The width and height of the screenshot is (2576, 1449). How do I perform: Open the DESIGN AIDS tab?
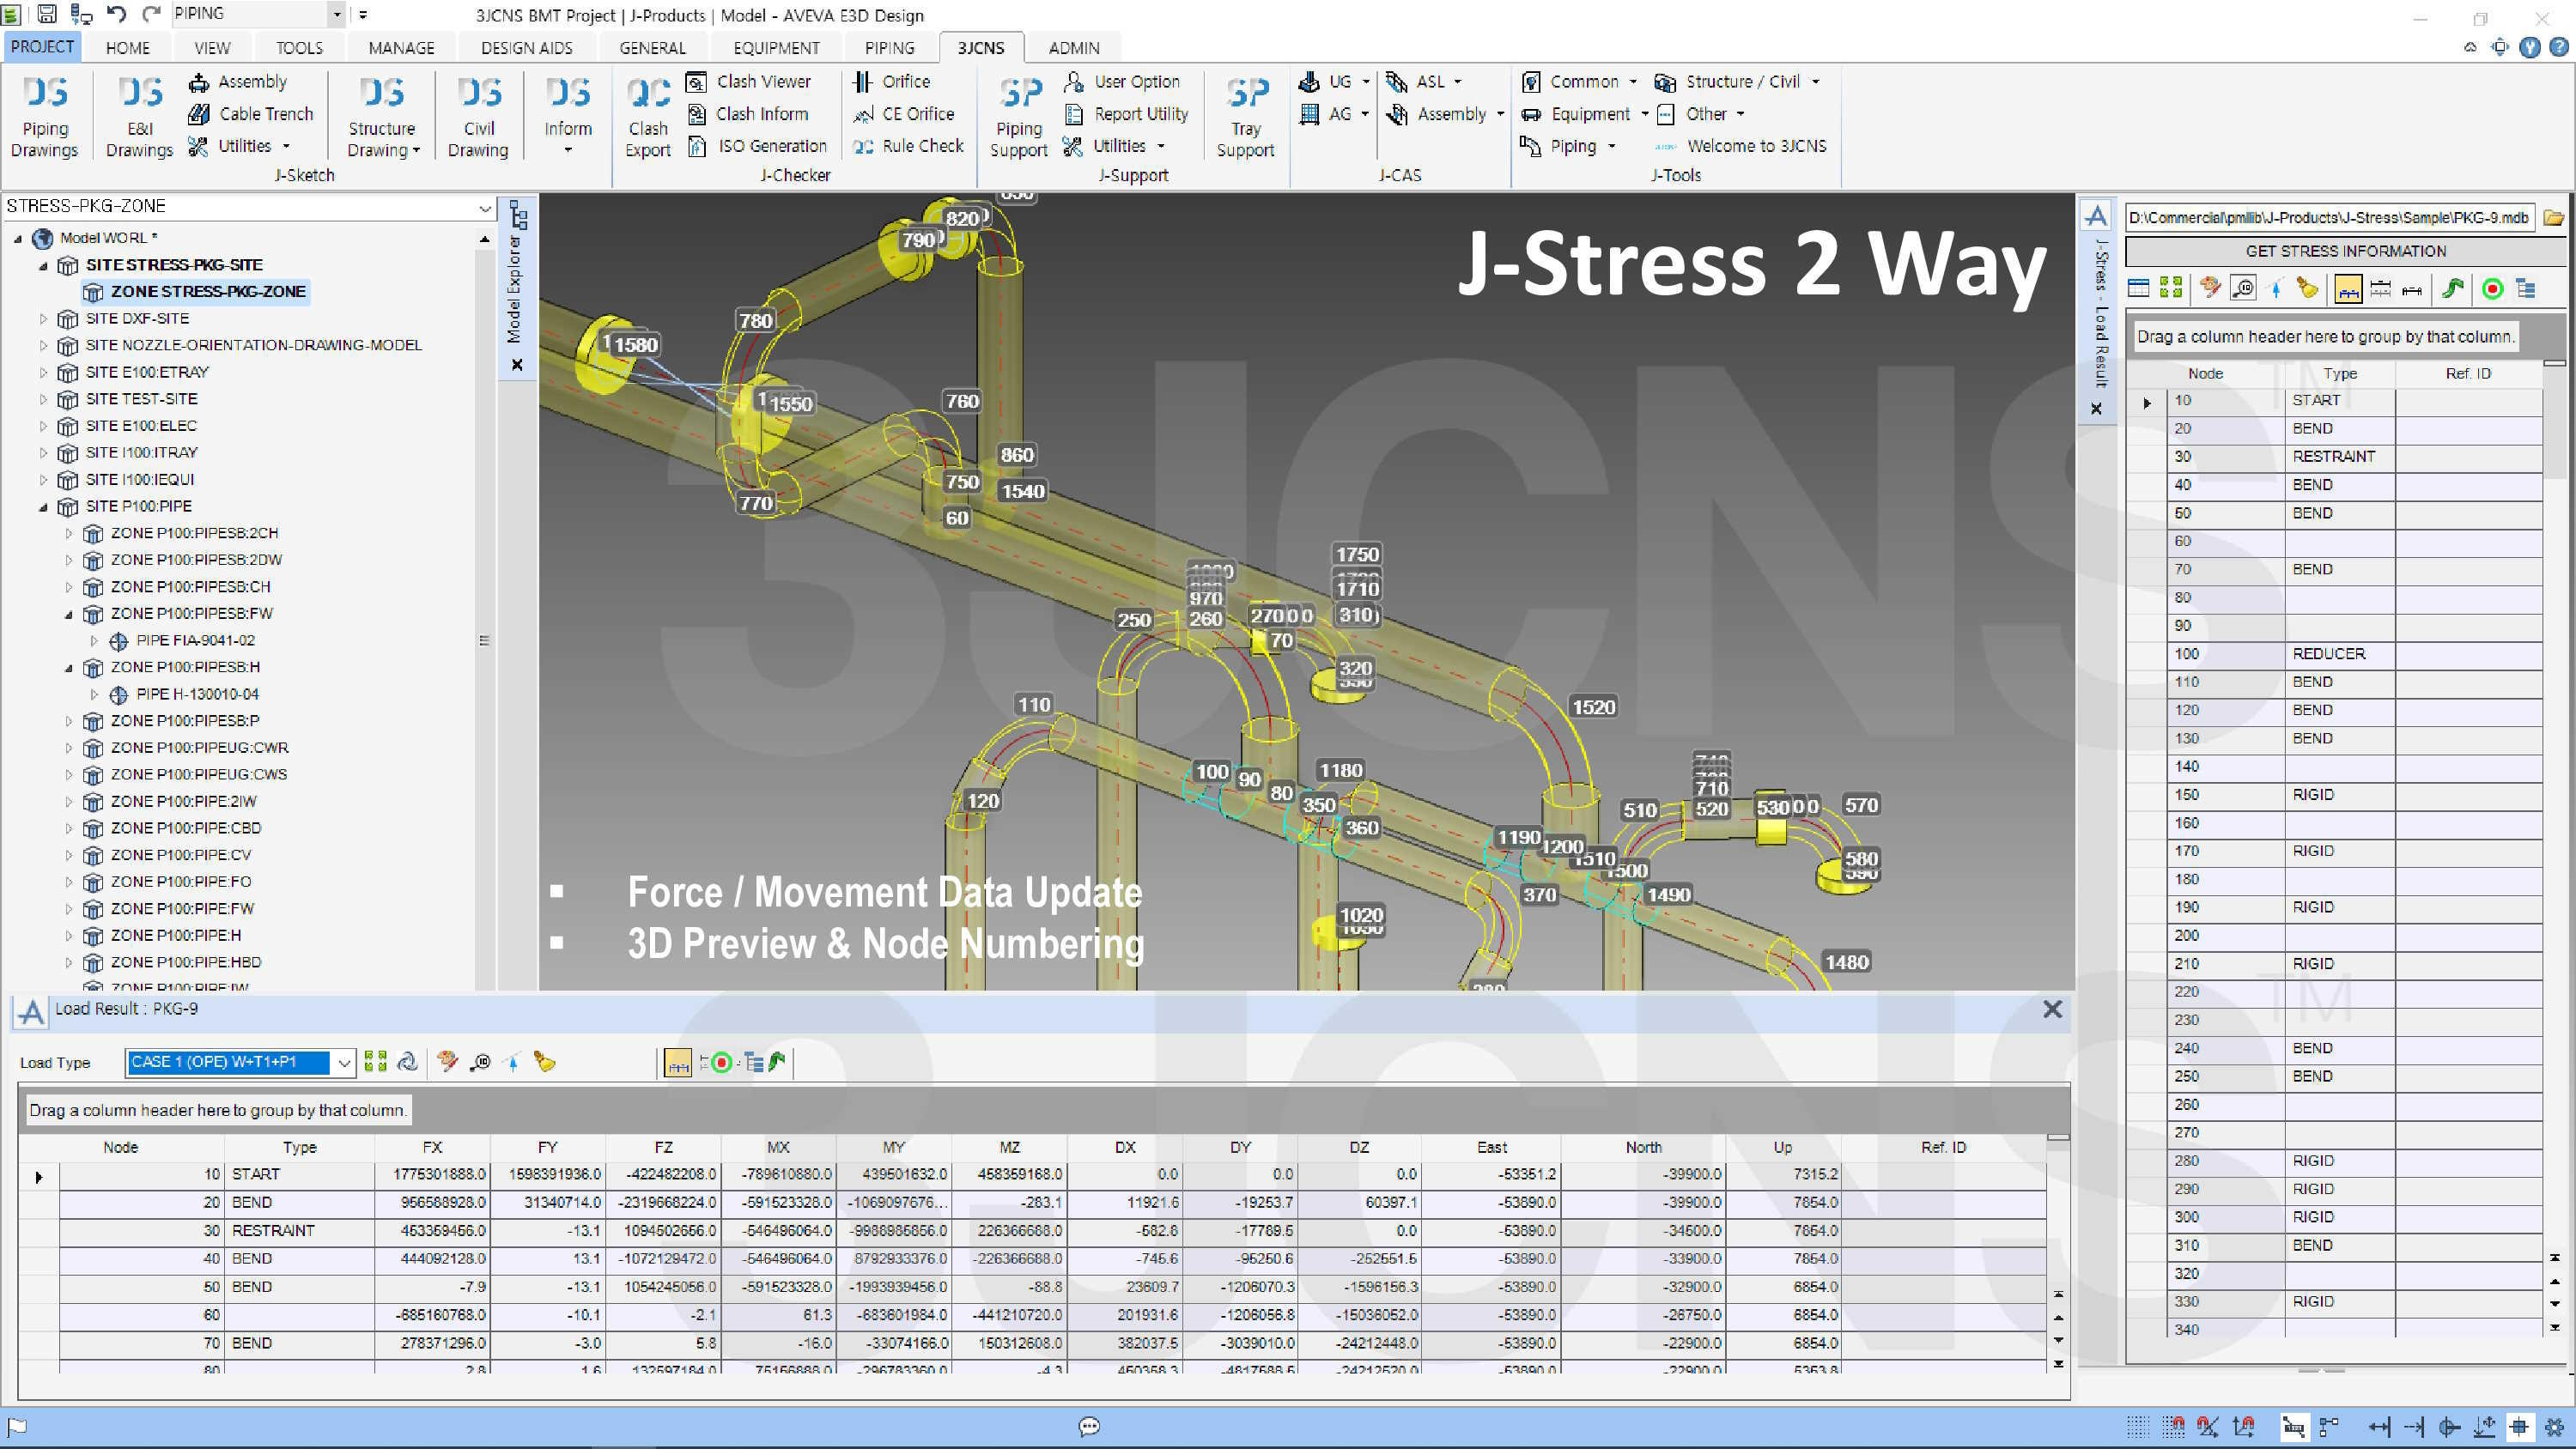click(526, 47)
